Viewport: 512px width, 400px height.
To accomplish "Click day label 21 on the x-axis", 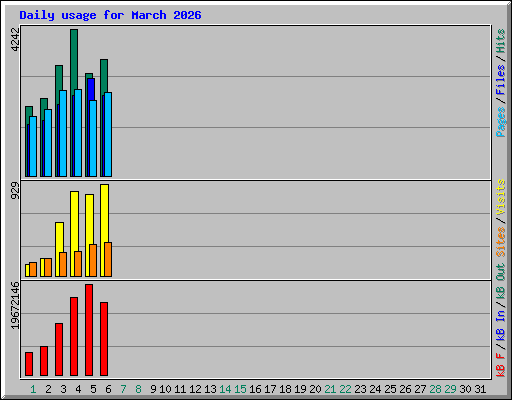I will point(330,389).
